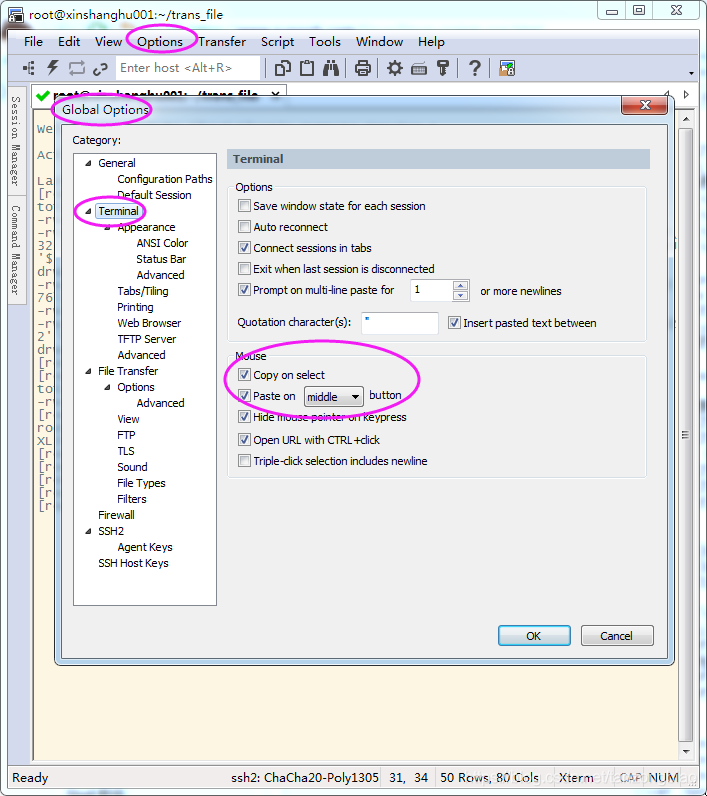Select SSH Host Keys category

click(x=133, y=563)
